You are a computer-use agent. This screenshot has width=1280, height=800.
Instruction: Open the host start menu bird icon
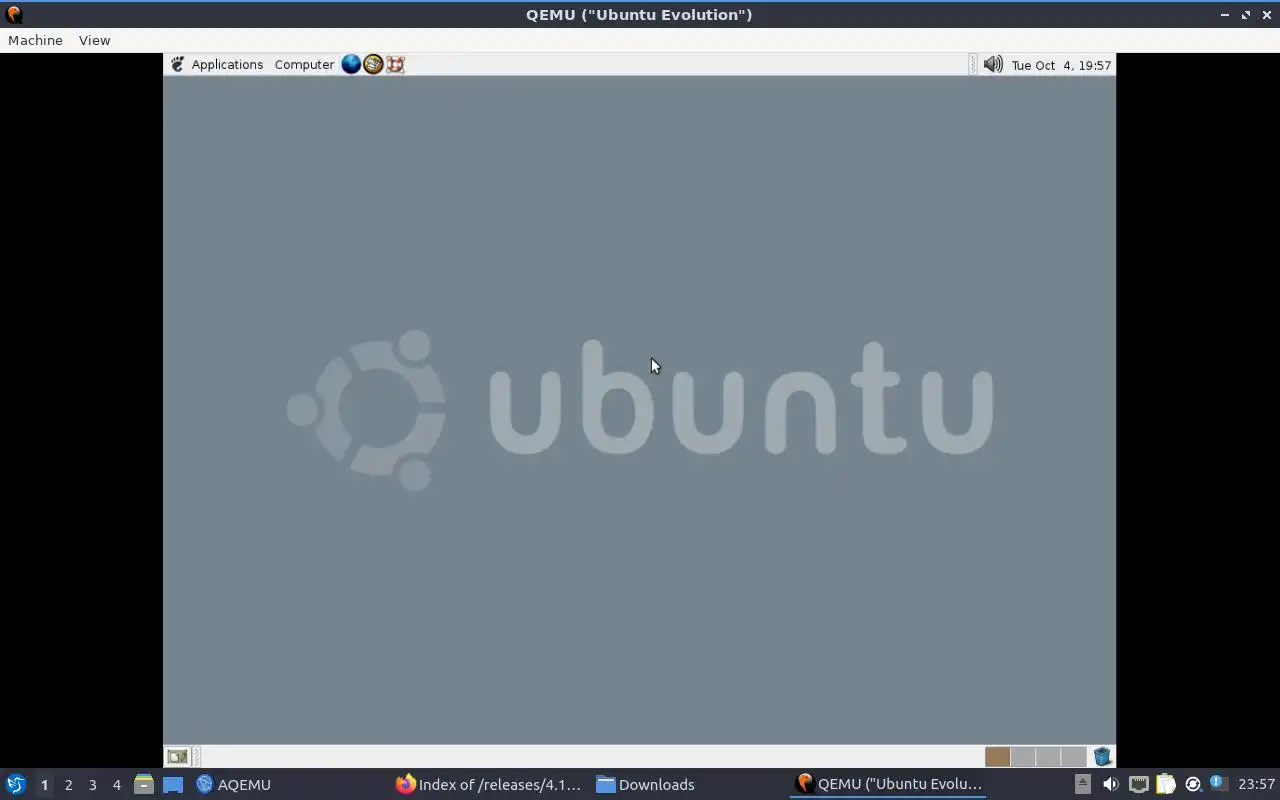15,784
